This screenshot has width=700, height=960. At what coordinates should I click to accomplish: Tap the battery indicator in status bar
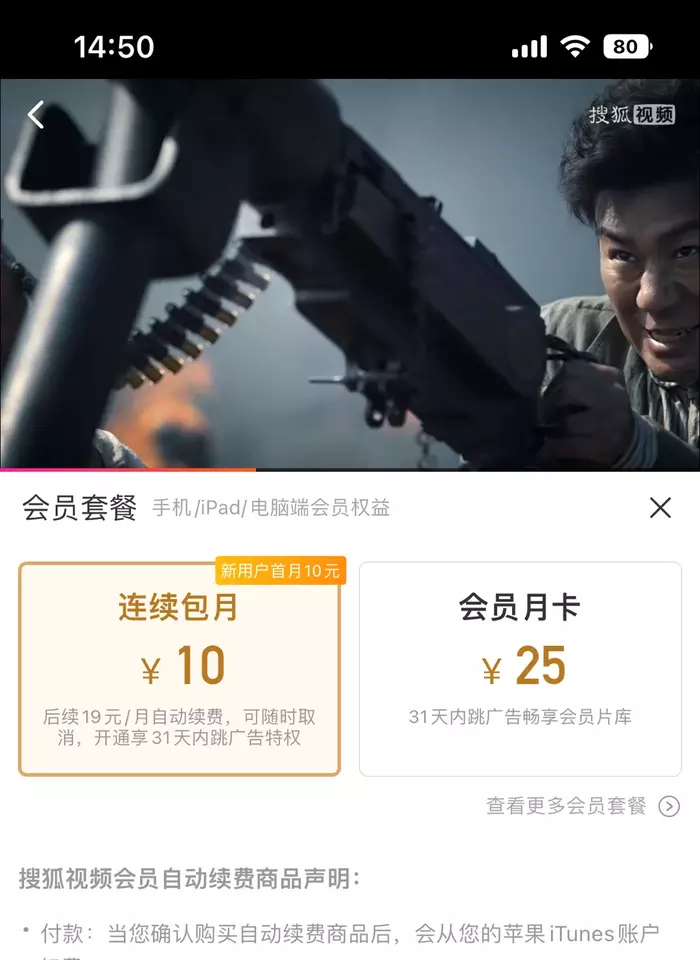pos(628,47)
